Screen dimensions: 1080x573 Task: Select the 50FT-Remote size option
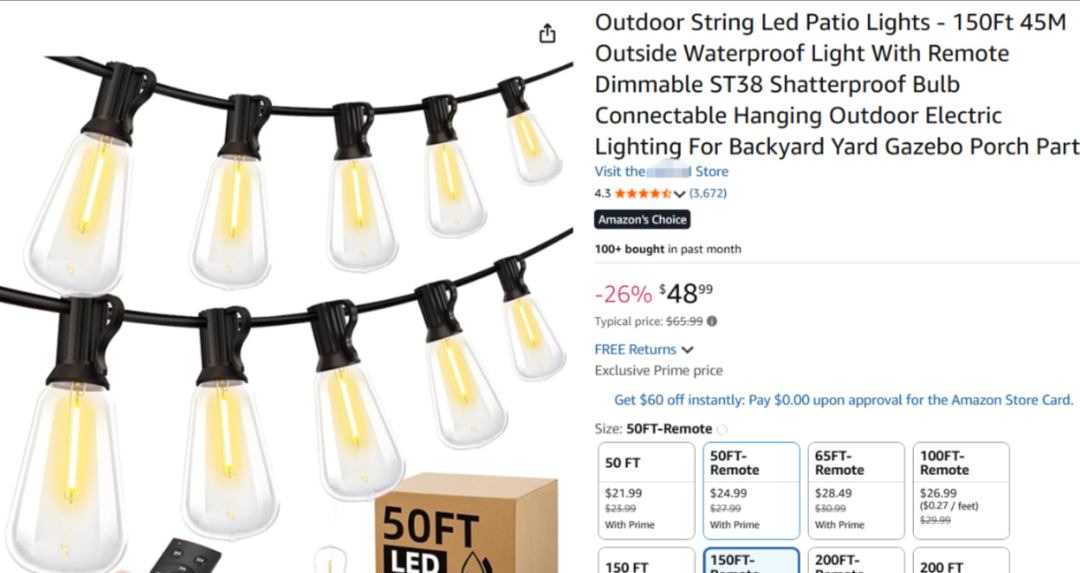coord(751,491)
